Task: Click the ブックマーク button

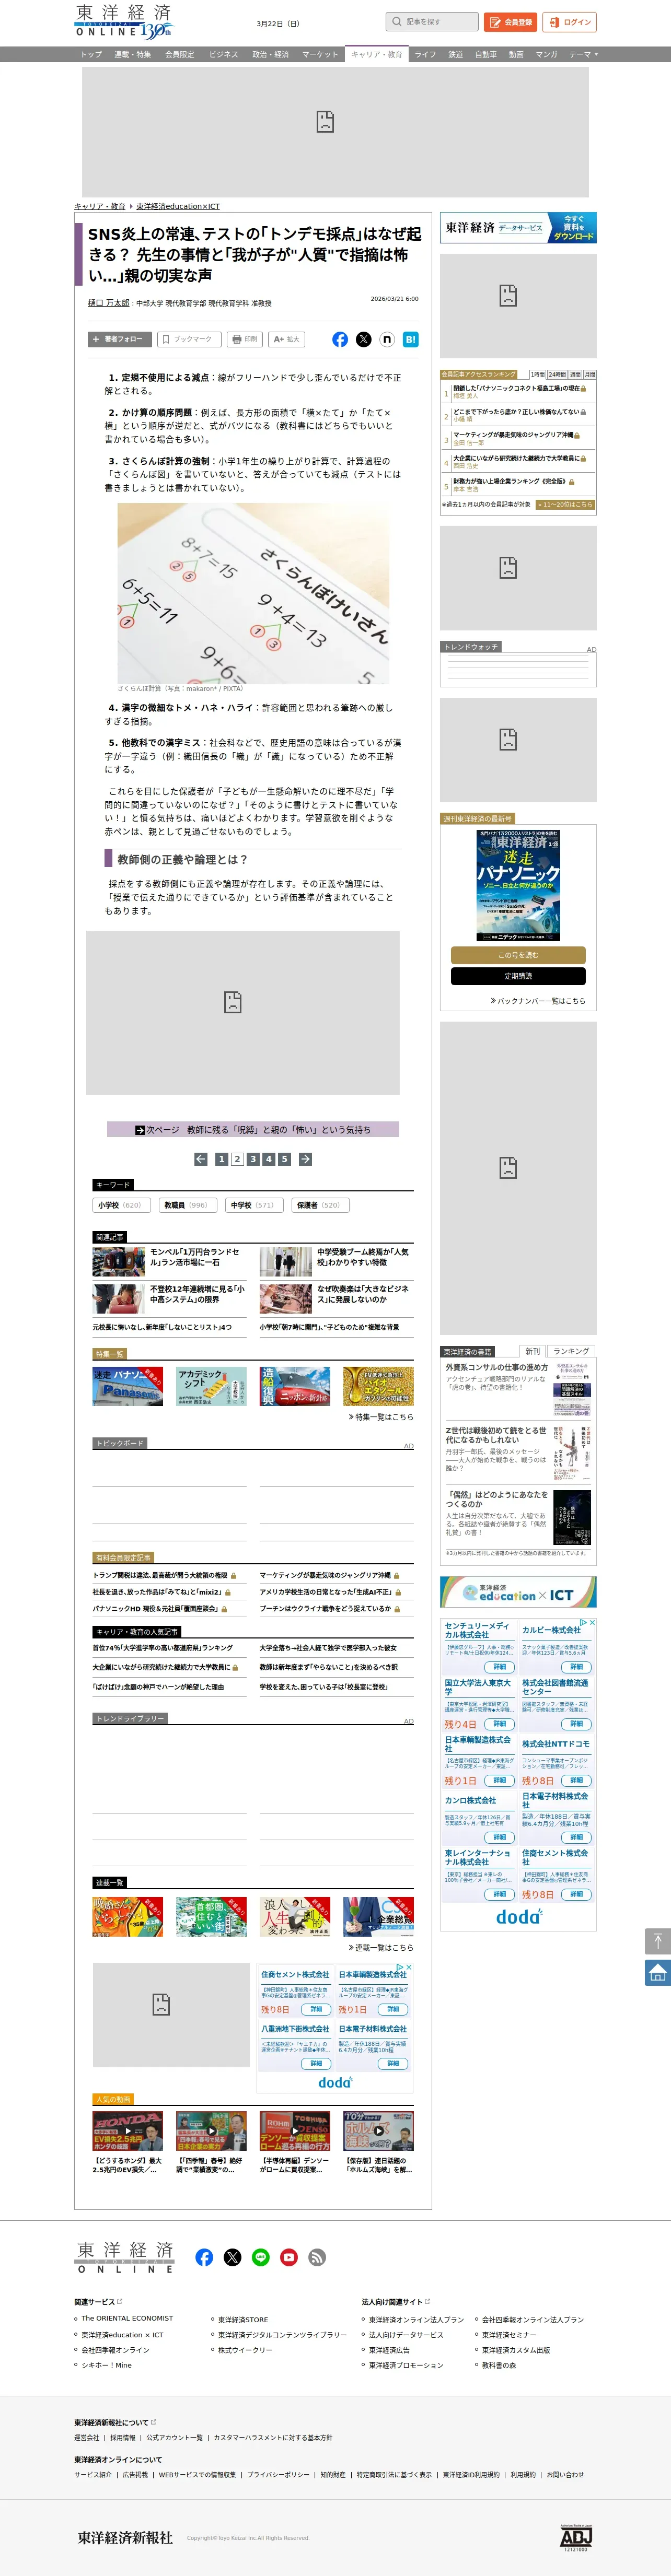Action: 189,339
